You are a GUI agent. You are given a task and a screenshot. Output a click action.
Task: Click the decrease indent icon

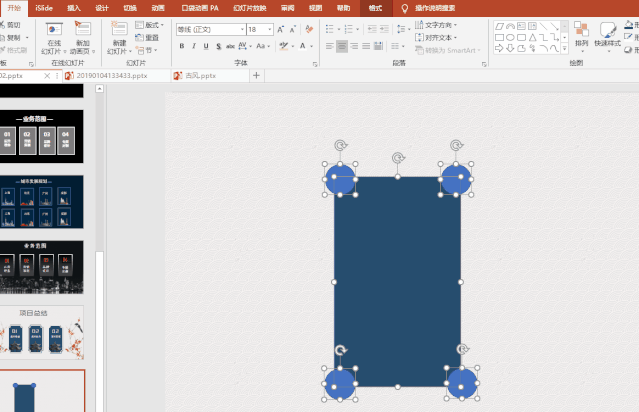coord(372,29)
